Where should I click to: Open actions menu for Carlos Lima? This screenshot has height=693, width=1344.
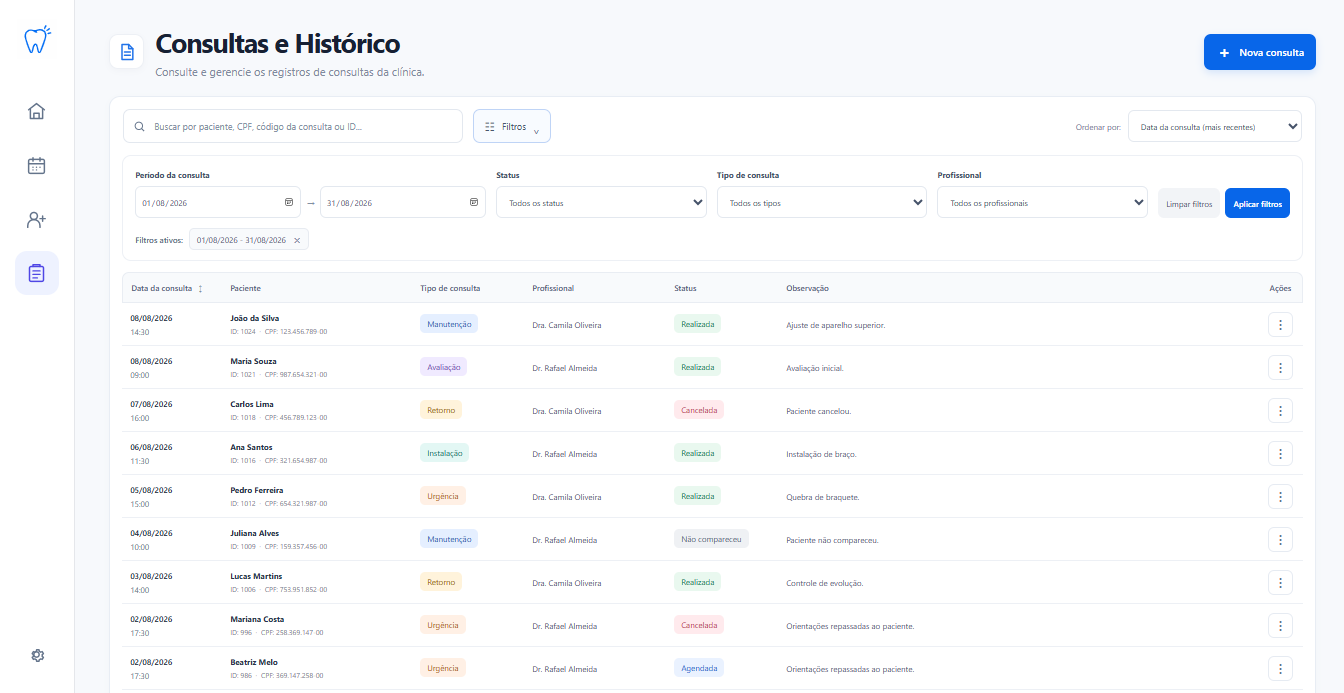(1280, 411)
